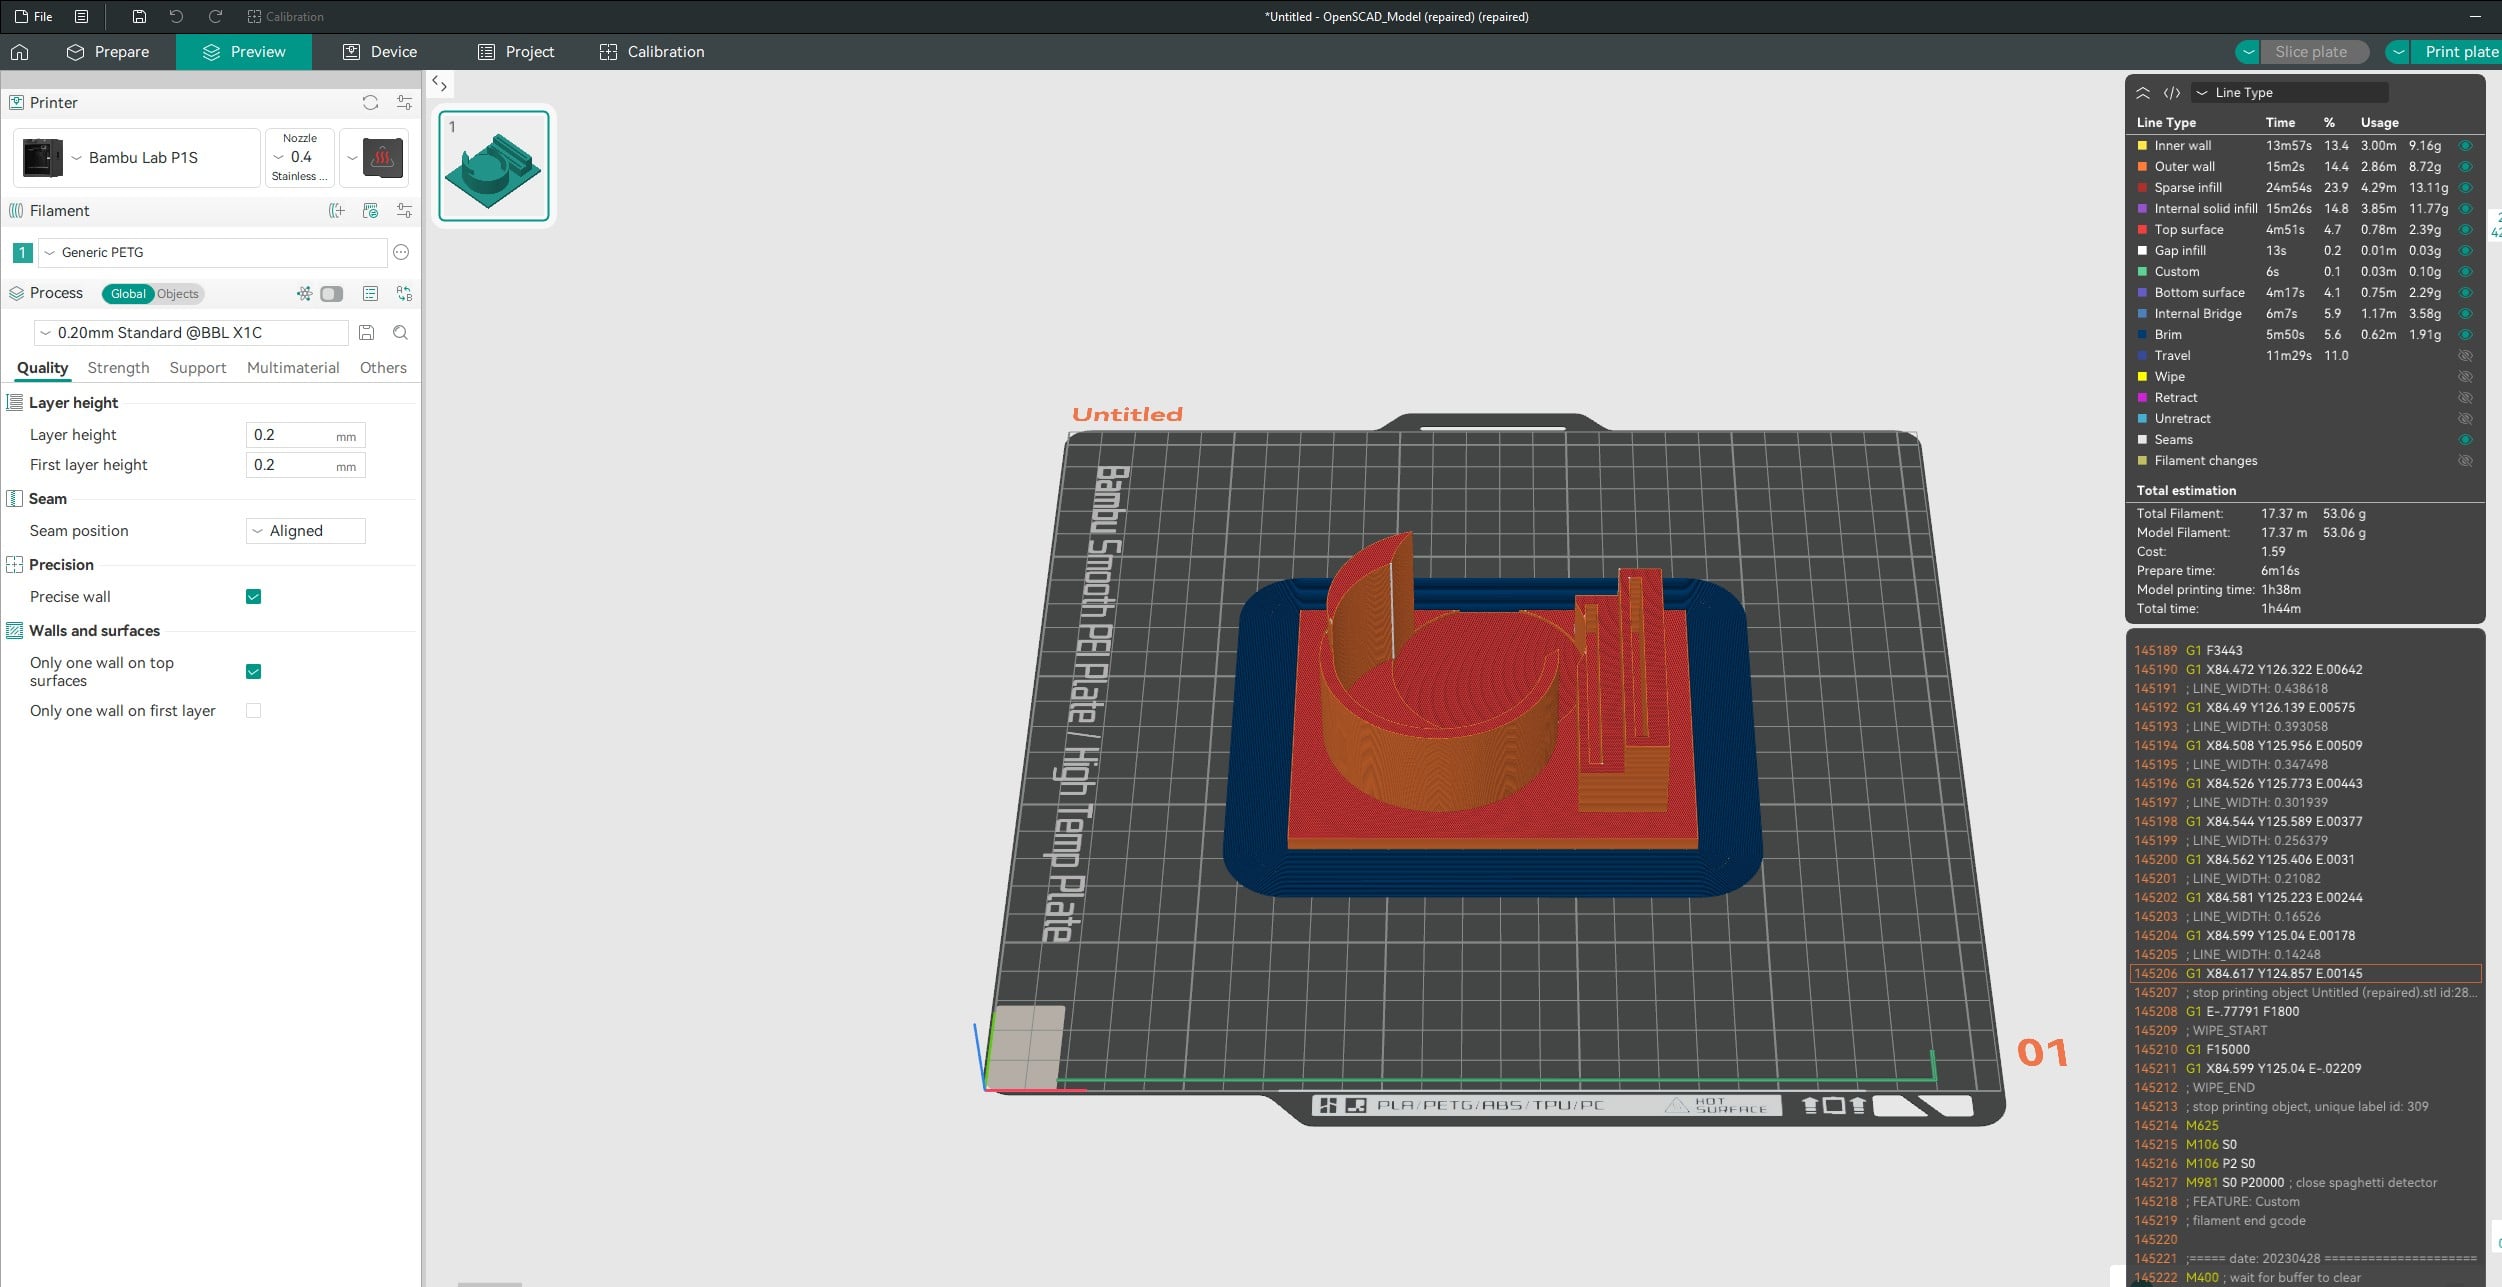The image size is (2502, 1287).
Task: Click the process A/B swap icon
Action: pos(404,293)
